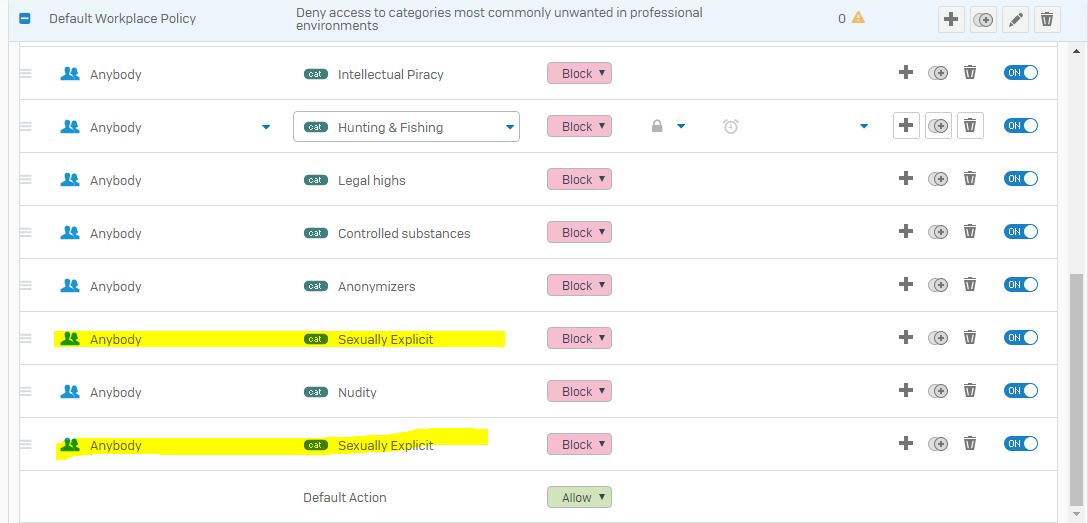Delete the Nudity rule with its trash icon
Screen dimensions: 1088x523
coord(970,391)
